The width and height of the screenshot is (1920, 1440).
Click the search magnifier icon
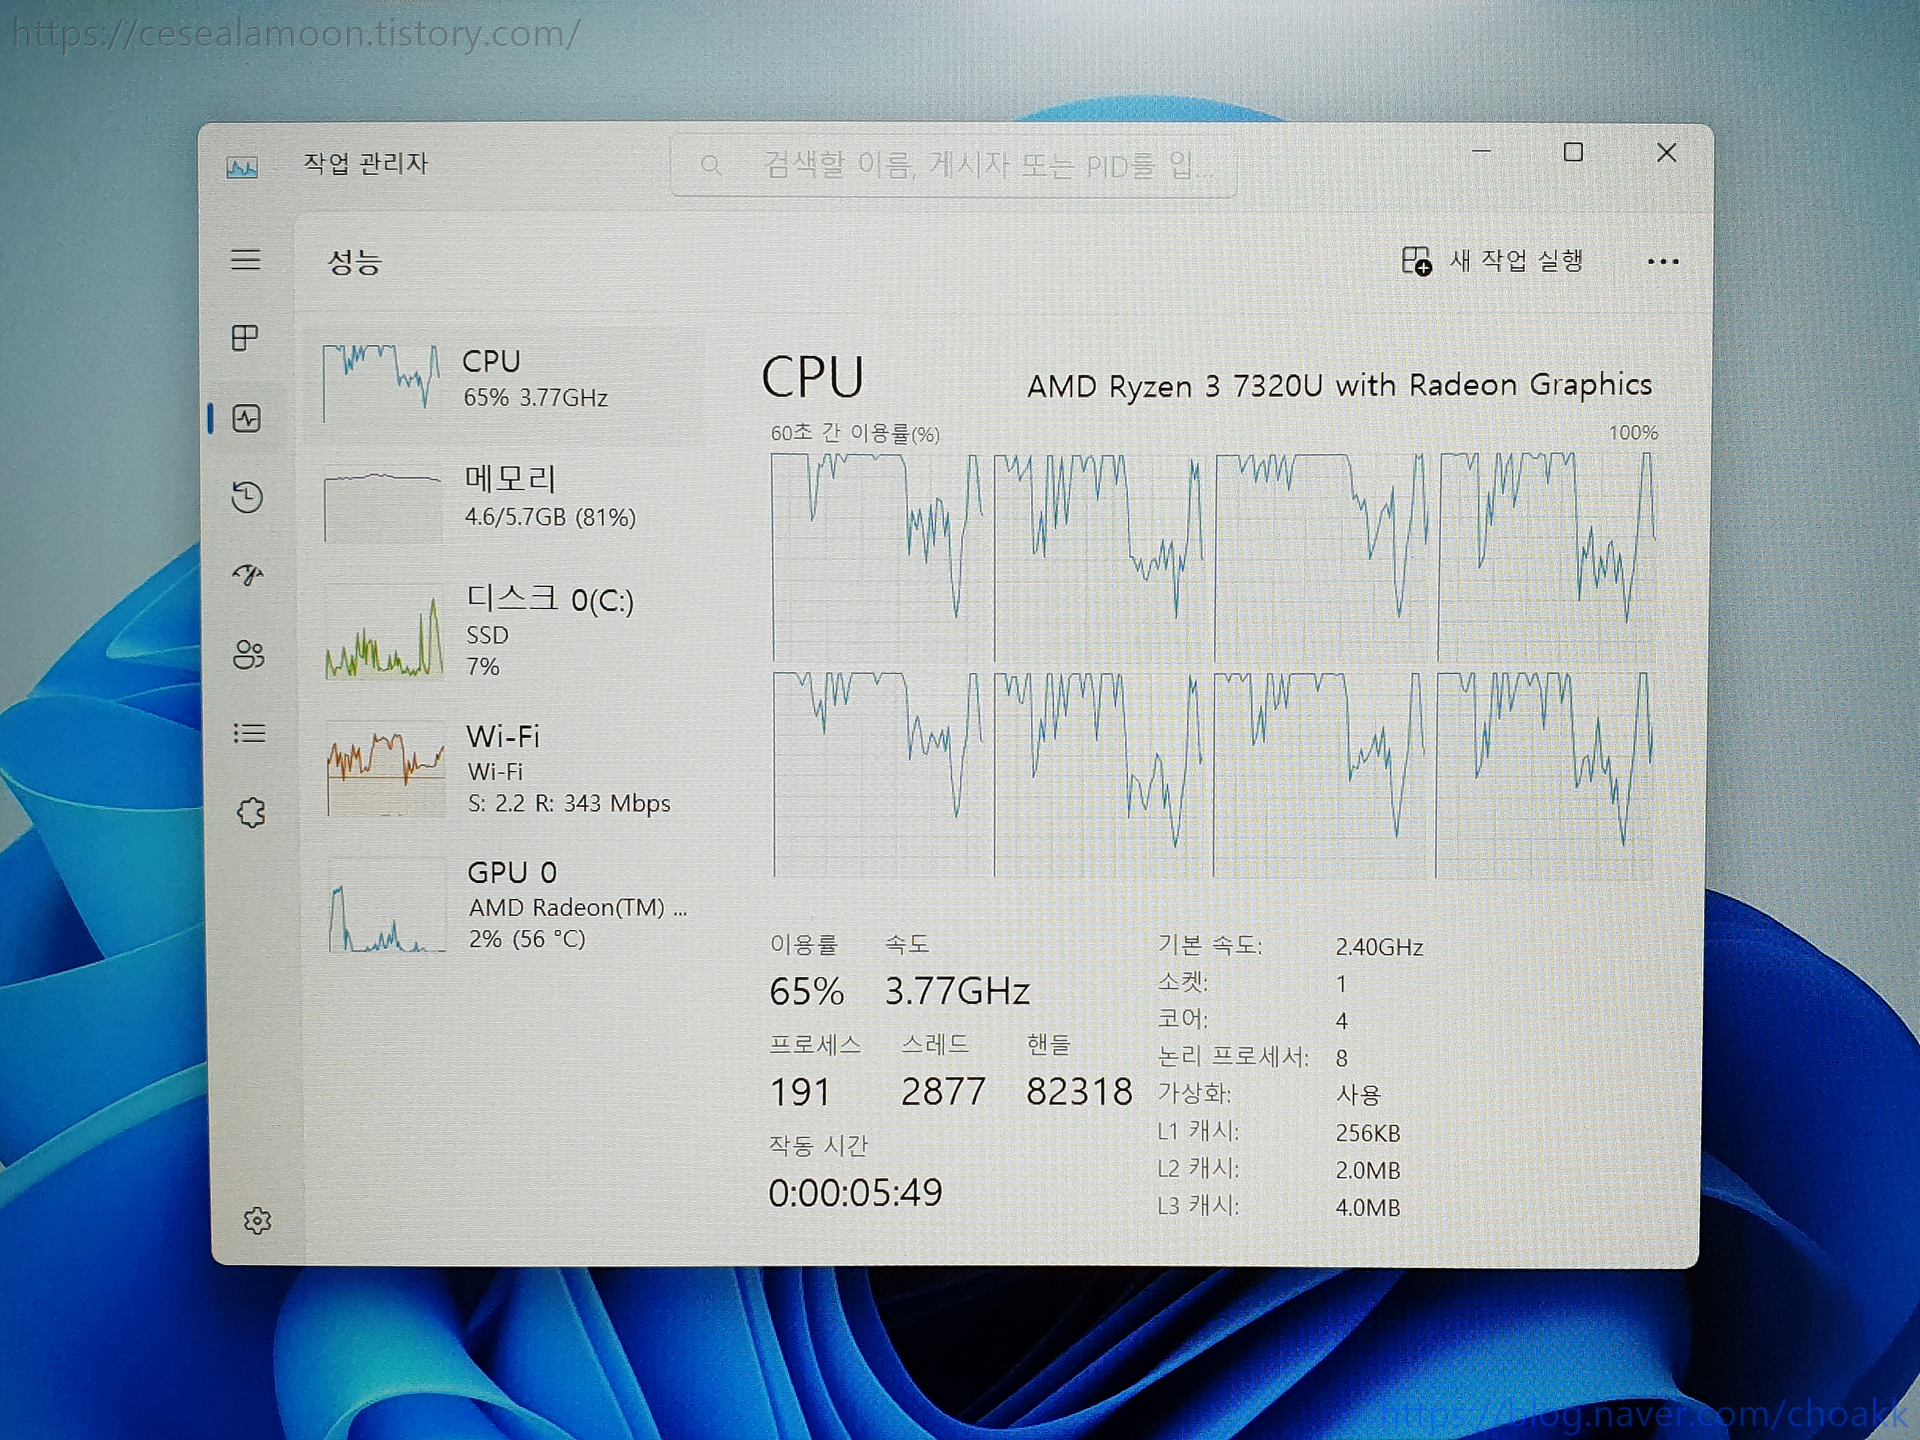tap(711, 165)
